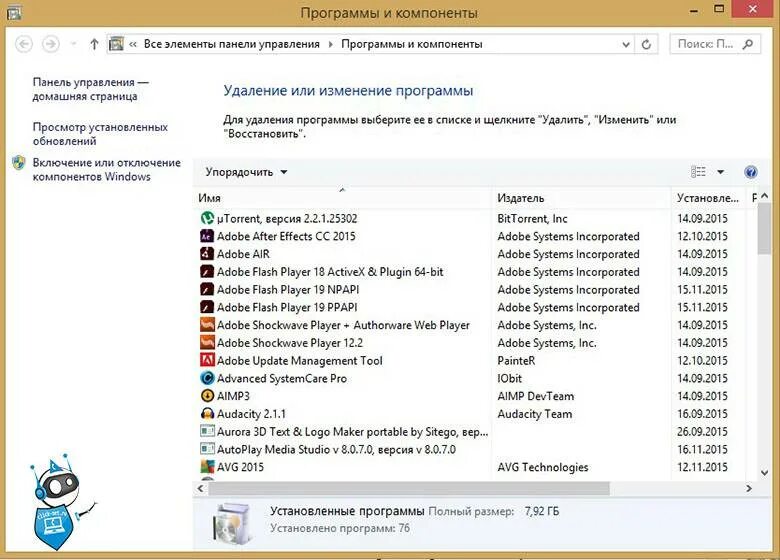Screen dimensions: 780x560
Task: Click the horizontal scroll right arrow
Action: (749, 488)
